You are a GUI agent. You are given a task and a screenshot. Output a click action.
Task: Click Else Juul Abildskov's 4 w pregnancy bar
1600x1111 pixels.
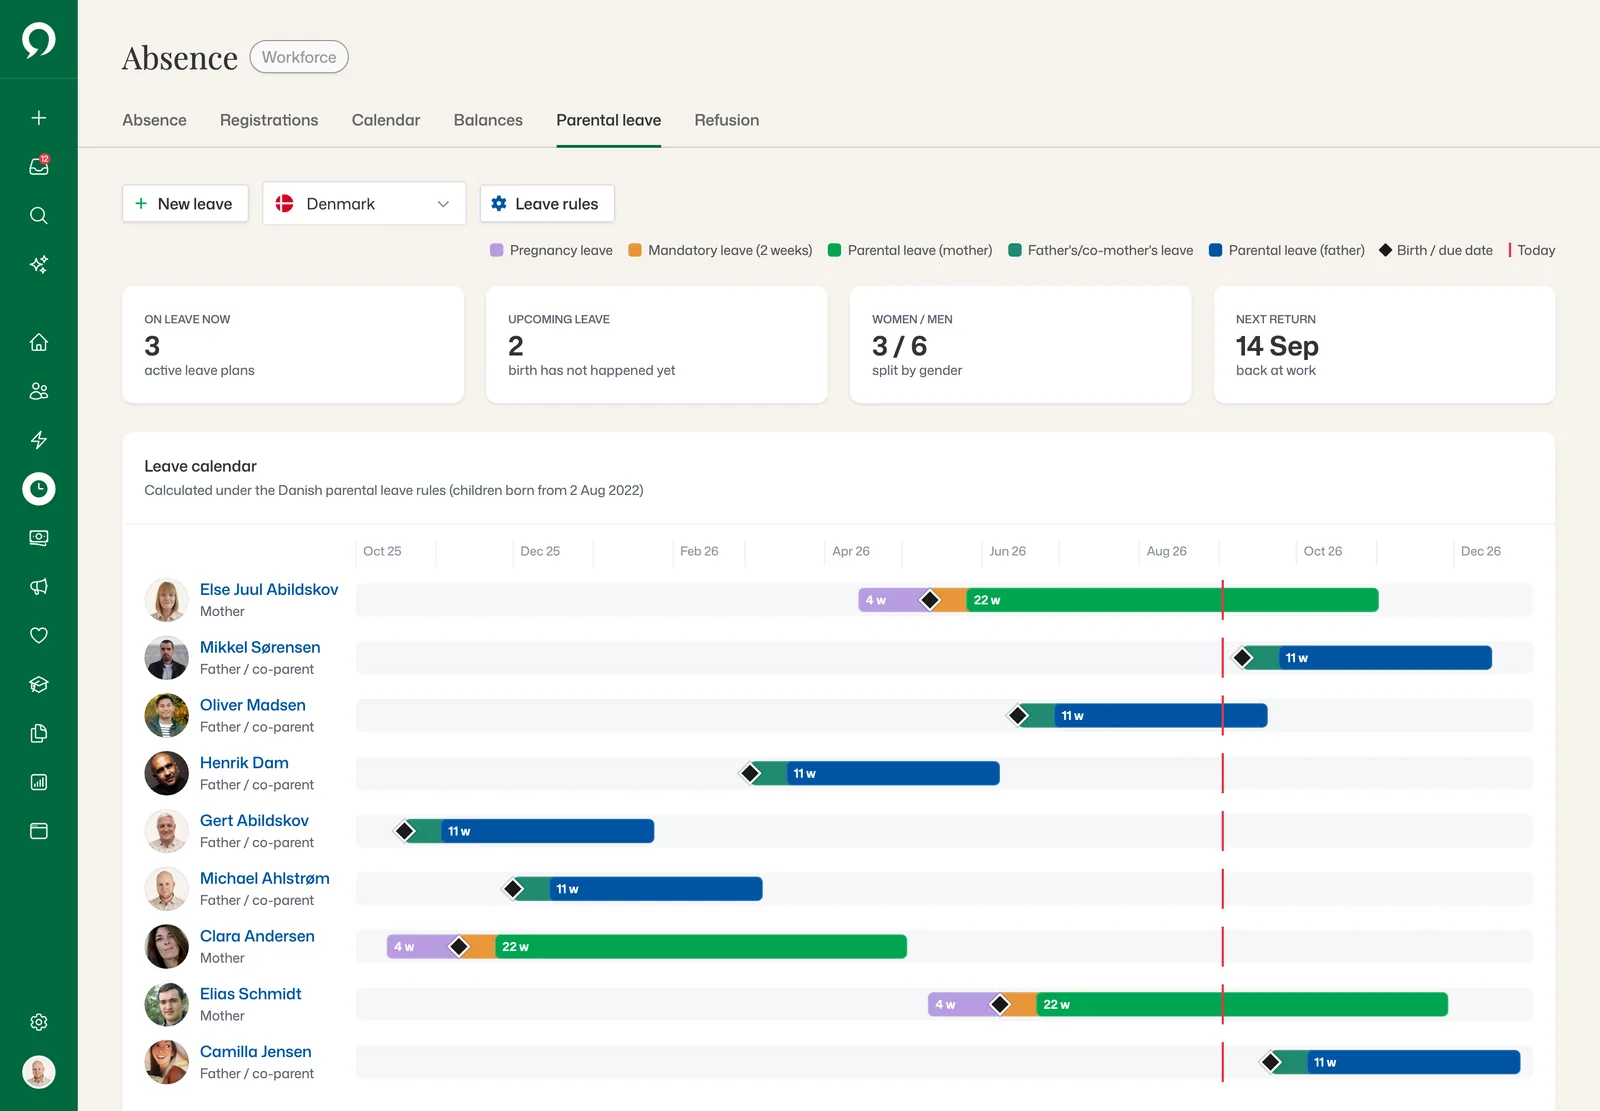coord(892,600)
